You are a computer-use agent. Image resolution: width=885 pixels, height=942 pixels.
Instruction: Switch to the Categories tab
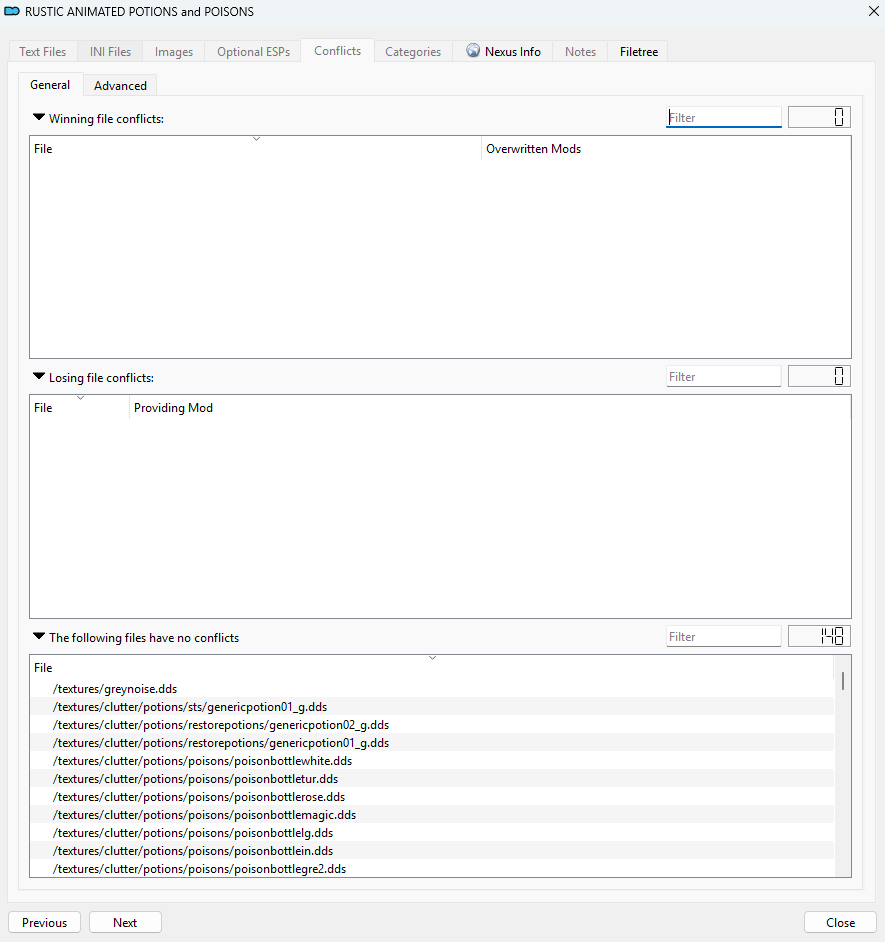point(412,51)
